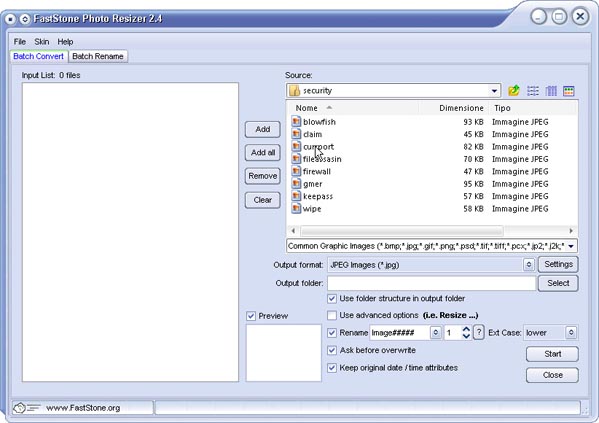Decrease the rename start number
This screenshot has height=423, width=599.
click(x=466, y=336)
